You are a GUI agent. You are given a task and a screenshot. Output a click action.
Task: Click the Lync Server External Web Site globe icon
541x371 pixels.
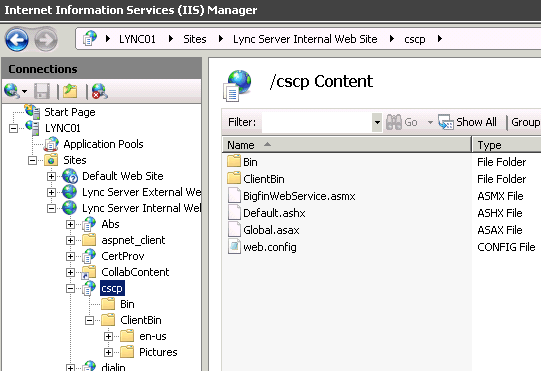[70, 192]
